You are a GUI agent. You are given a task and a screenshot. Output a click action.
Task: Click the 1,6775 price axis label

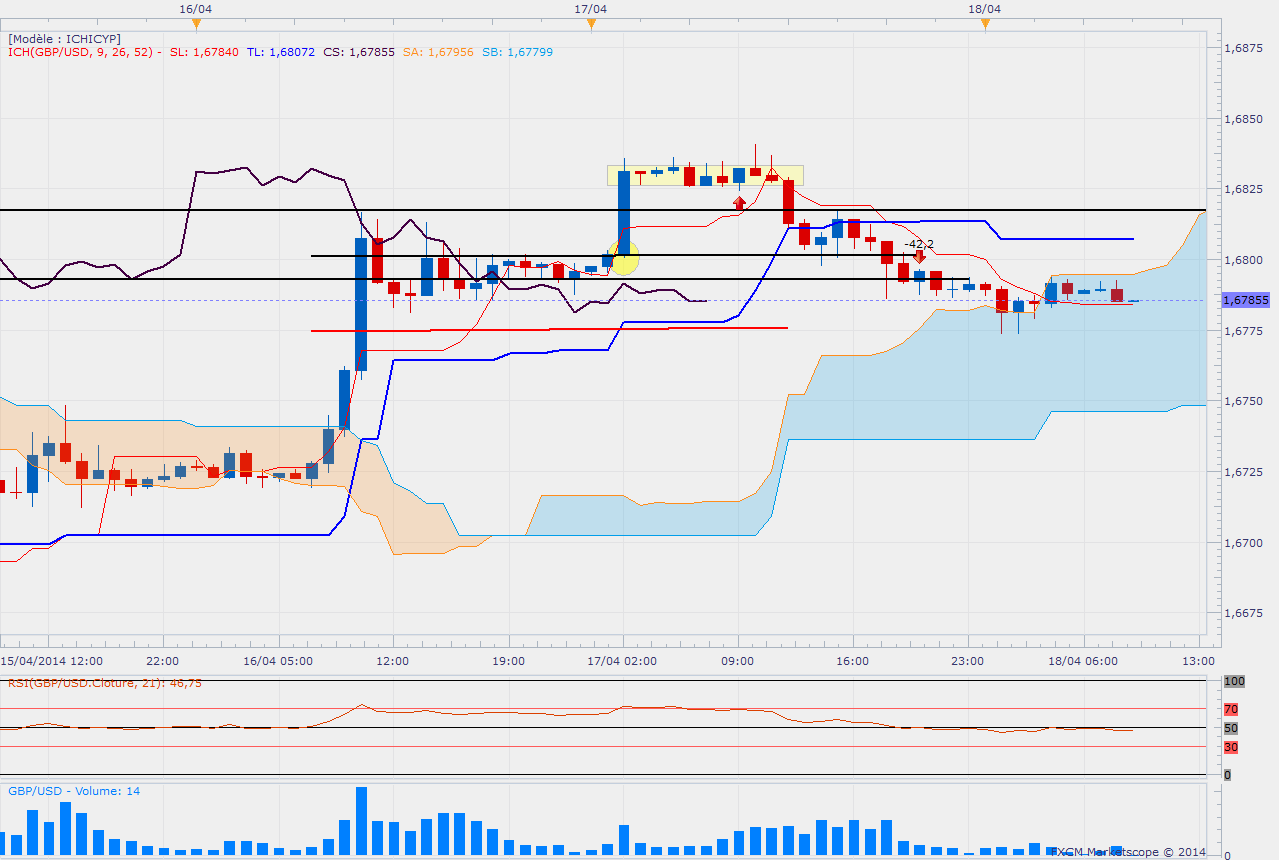(1243, 330)
